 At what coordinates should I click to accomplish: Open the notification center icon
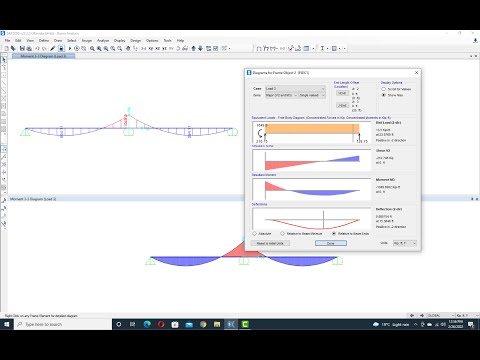click(471, 324)
